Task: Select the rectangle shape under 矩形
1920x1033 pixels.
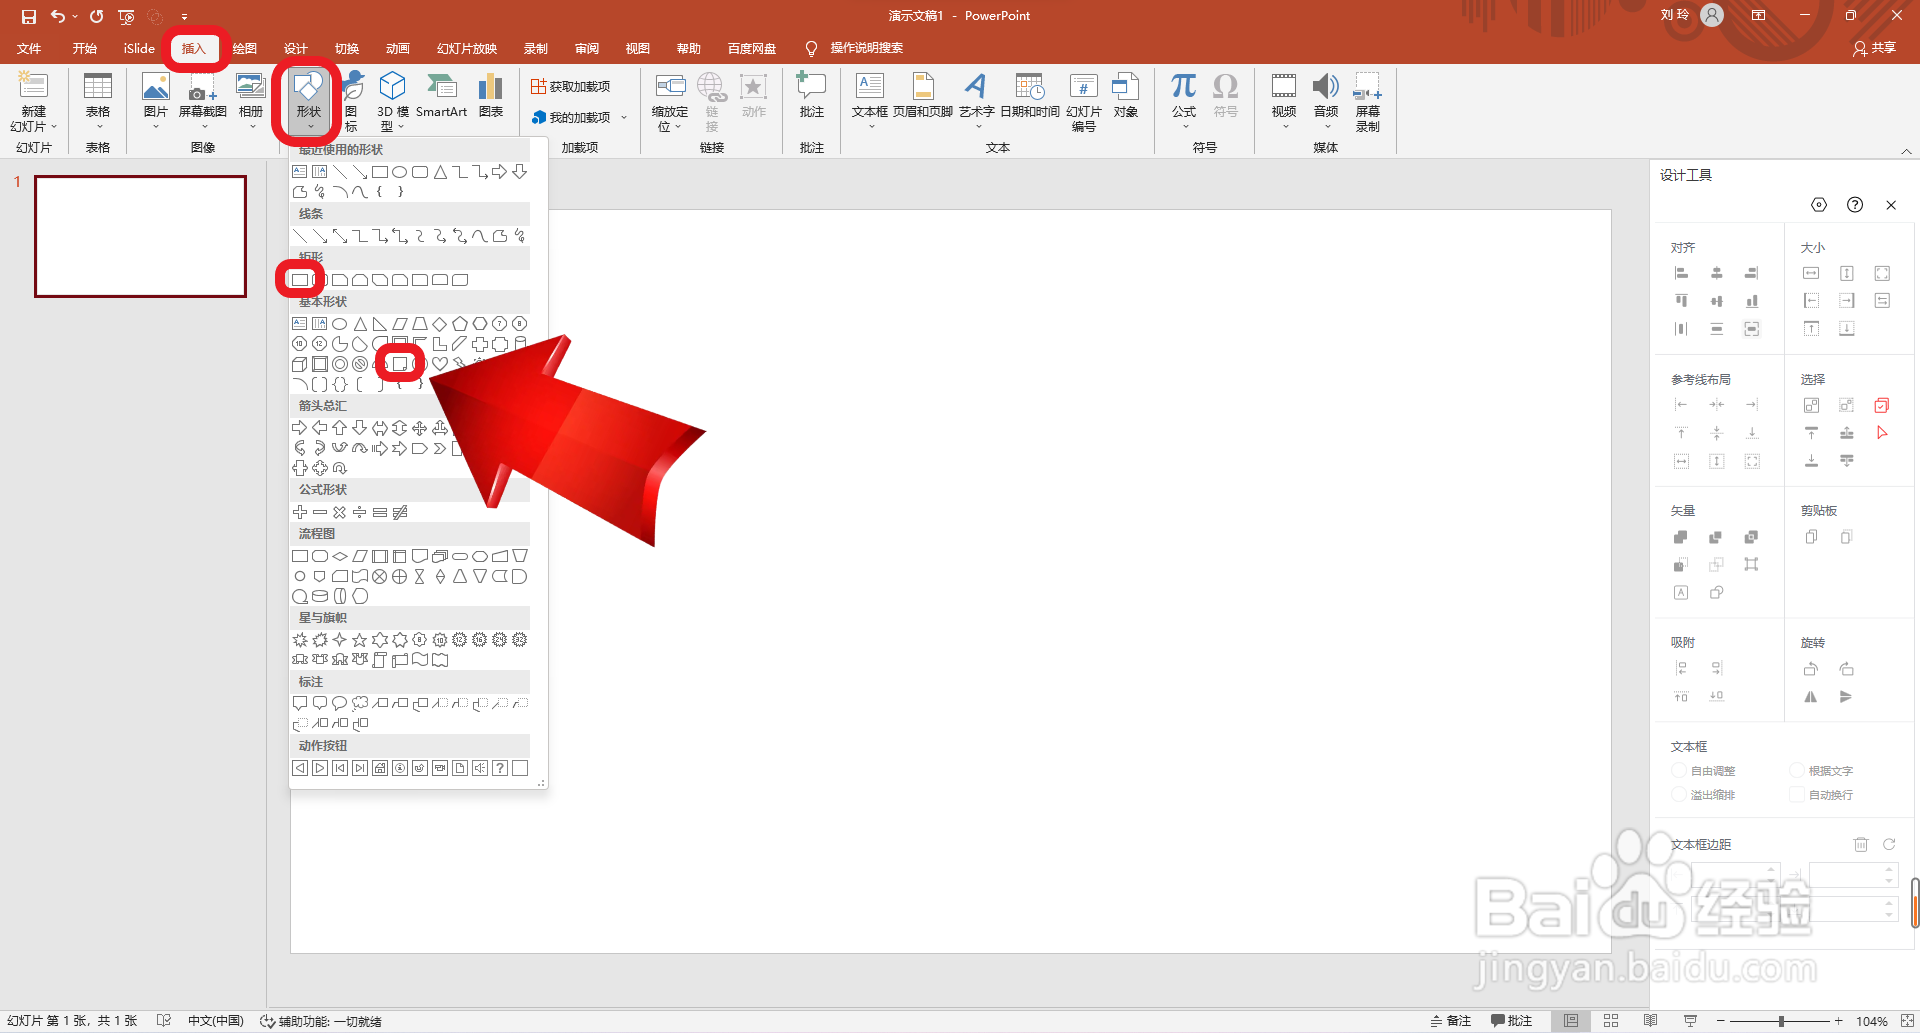Action: [300, 280]
